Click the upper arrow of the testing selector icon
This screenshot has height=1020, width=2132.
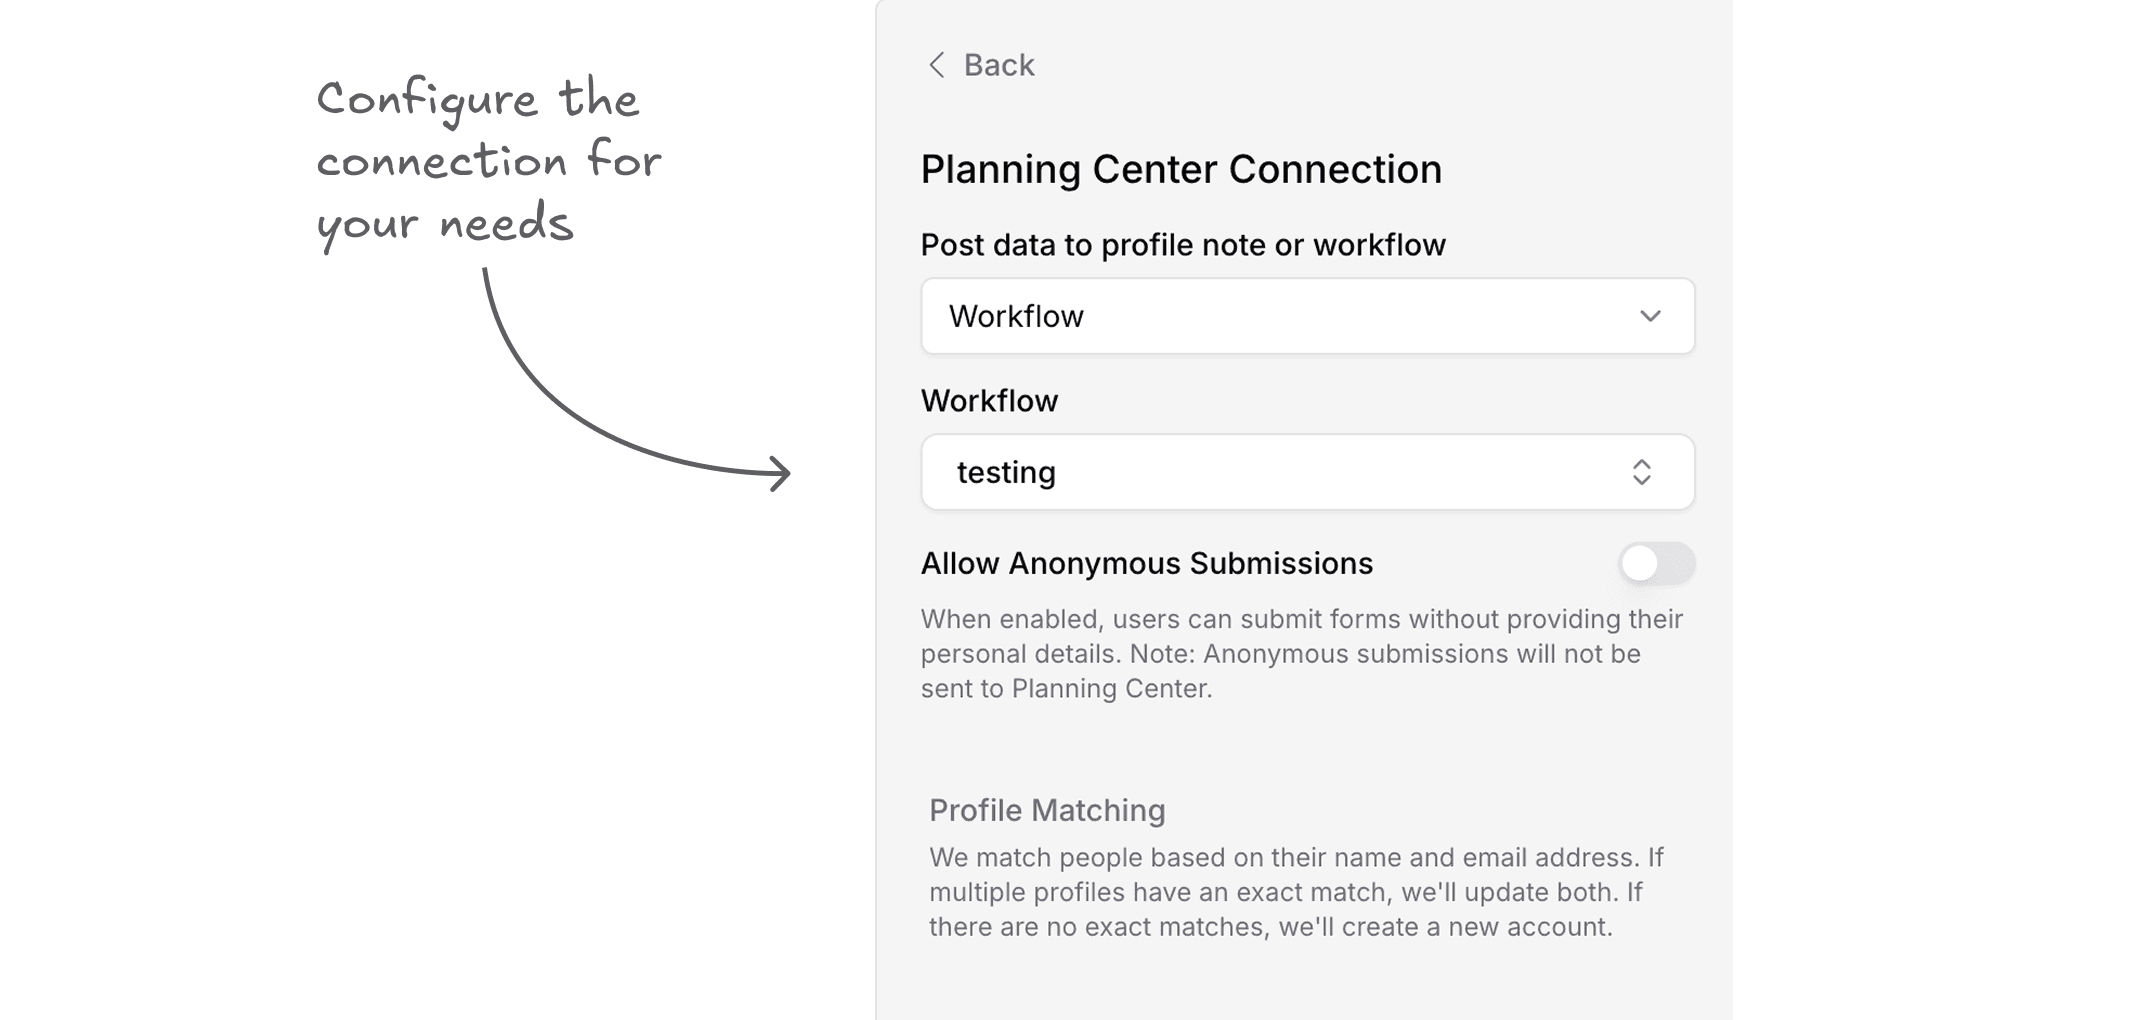tap(1643, 464)
